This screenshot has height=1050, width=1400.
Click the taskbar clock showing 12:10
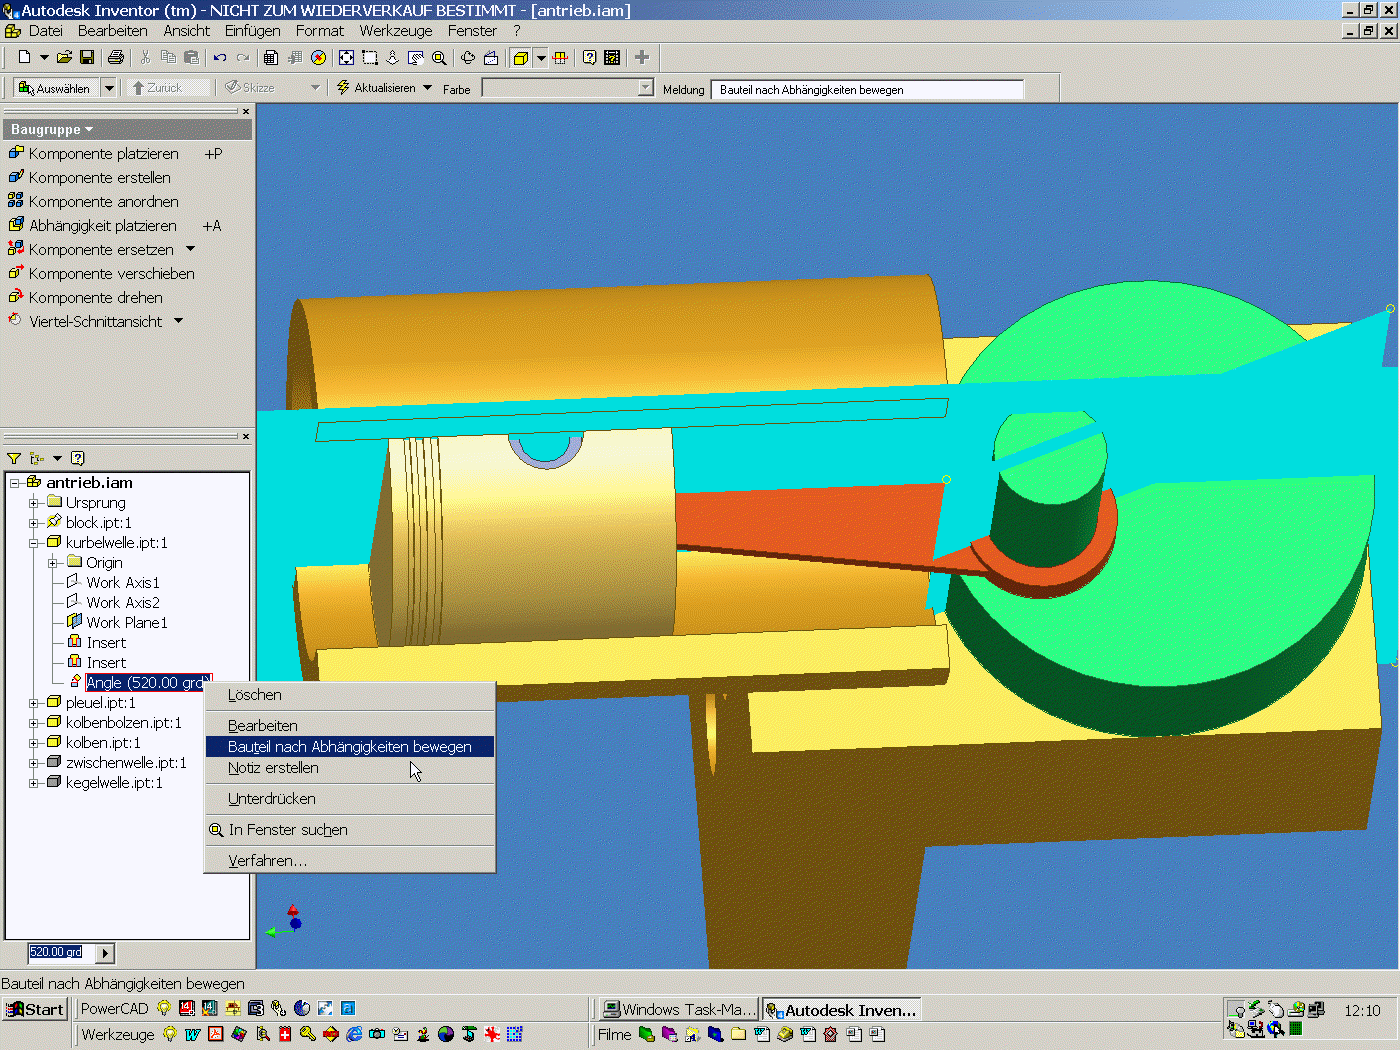click(1362, 1011)
